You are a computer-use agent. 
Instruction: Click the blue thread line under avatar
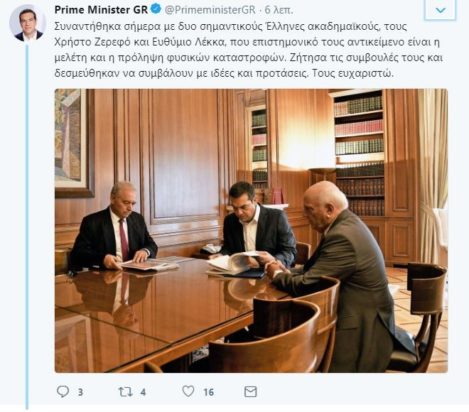[27, 227]
